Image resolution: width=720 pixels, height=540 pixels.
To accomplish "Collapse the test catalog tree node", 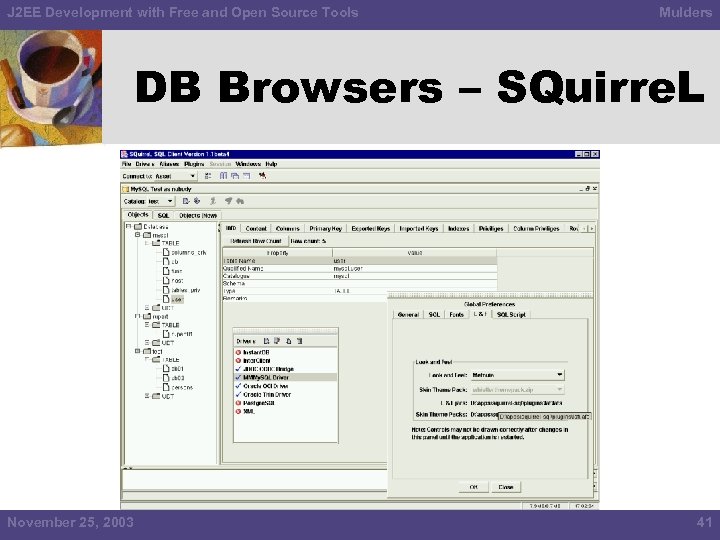I will coord(137,351).
